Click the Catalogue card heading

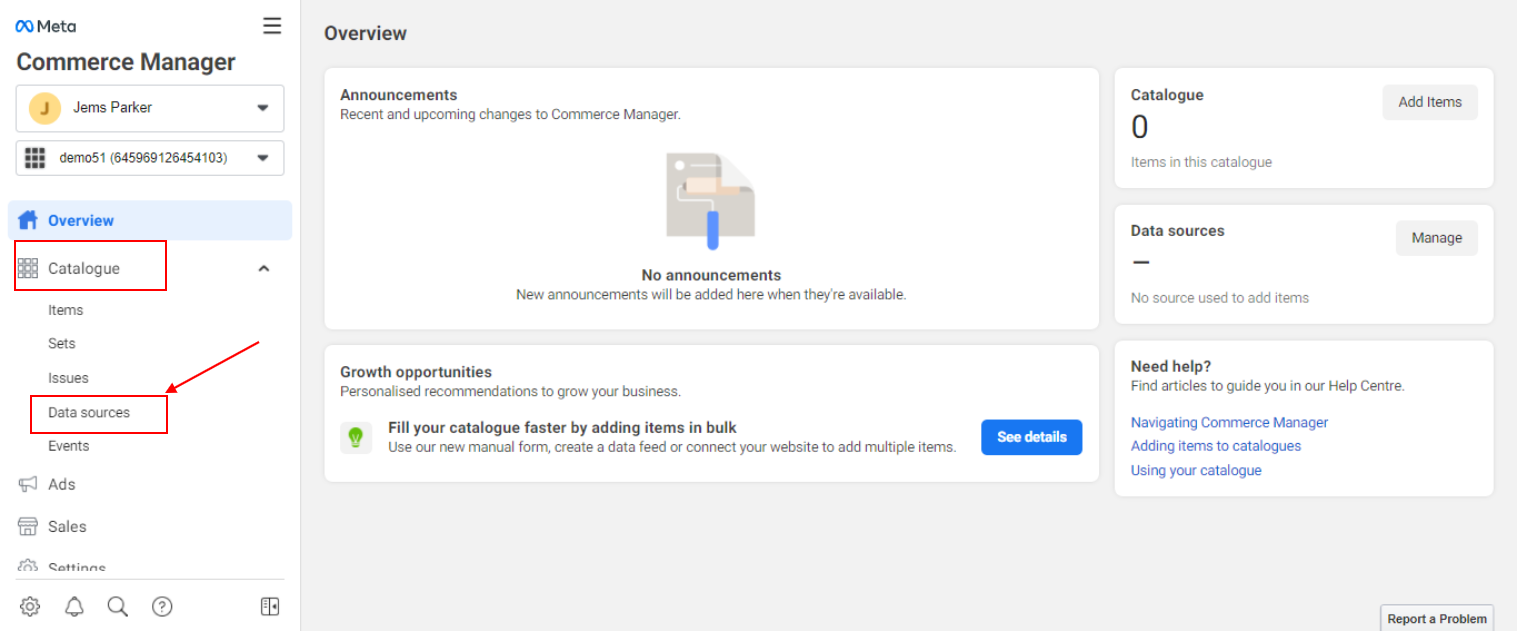pos(1167,95)
